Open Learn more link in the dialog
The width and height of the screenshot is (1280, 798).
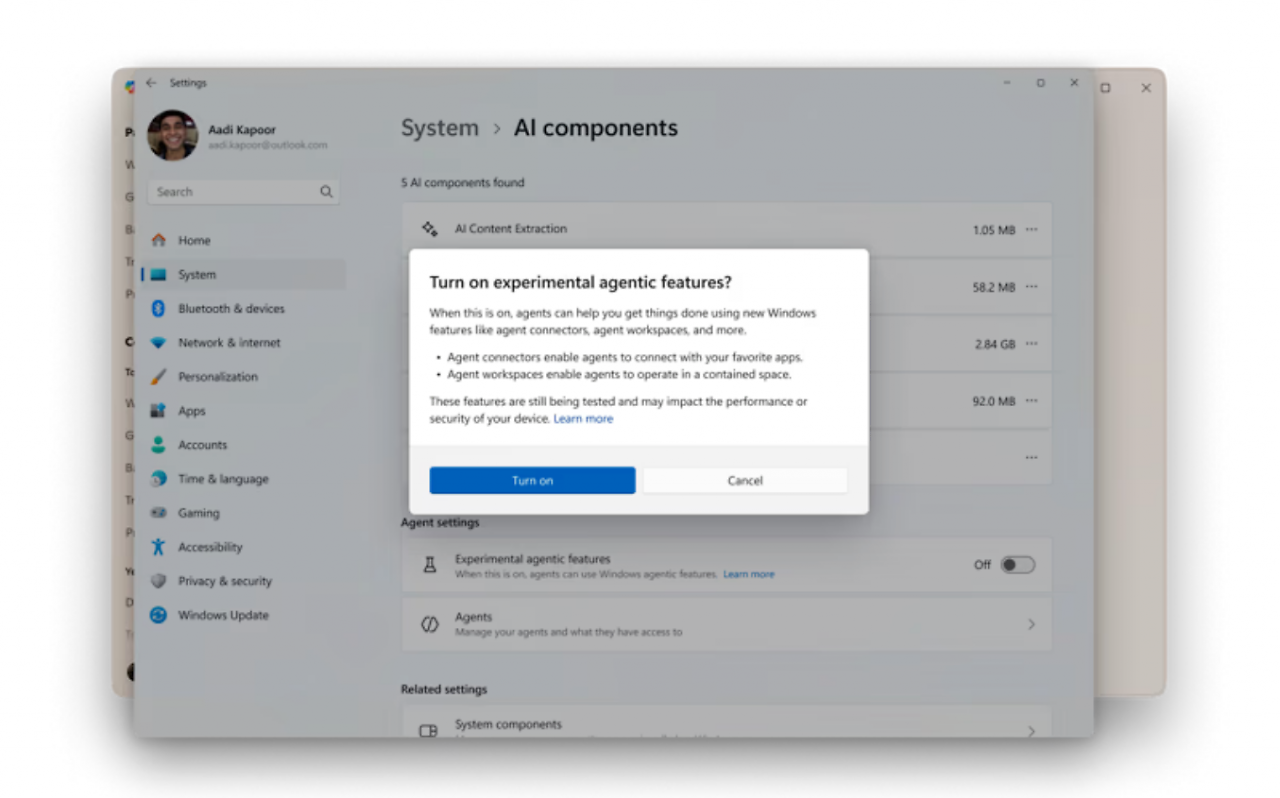click(x=583, y=419)
